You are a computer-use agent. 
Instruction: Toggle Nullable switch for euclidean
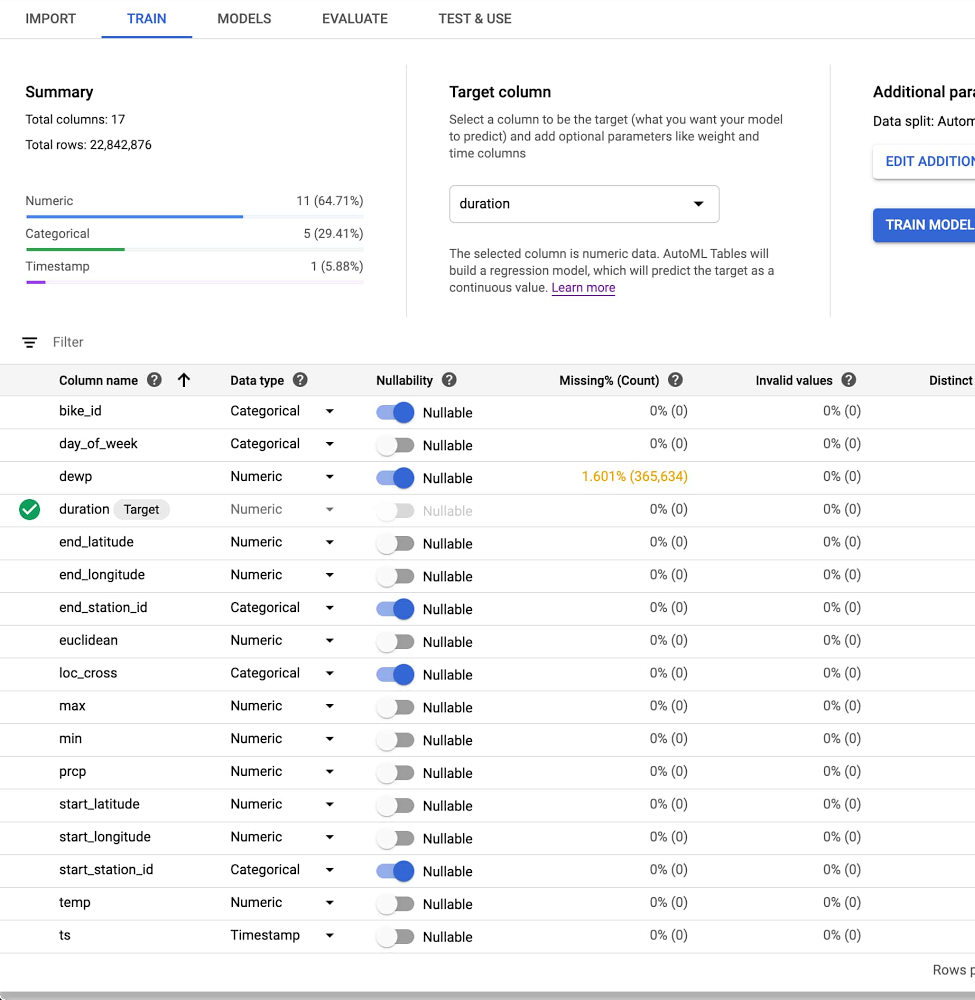point(395,642)
